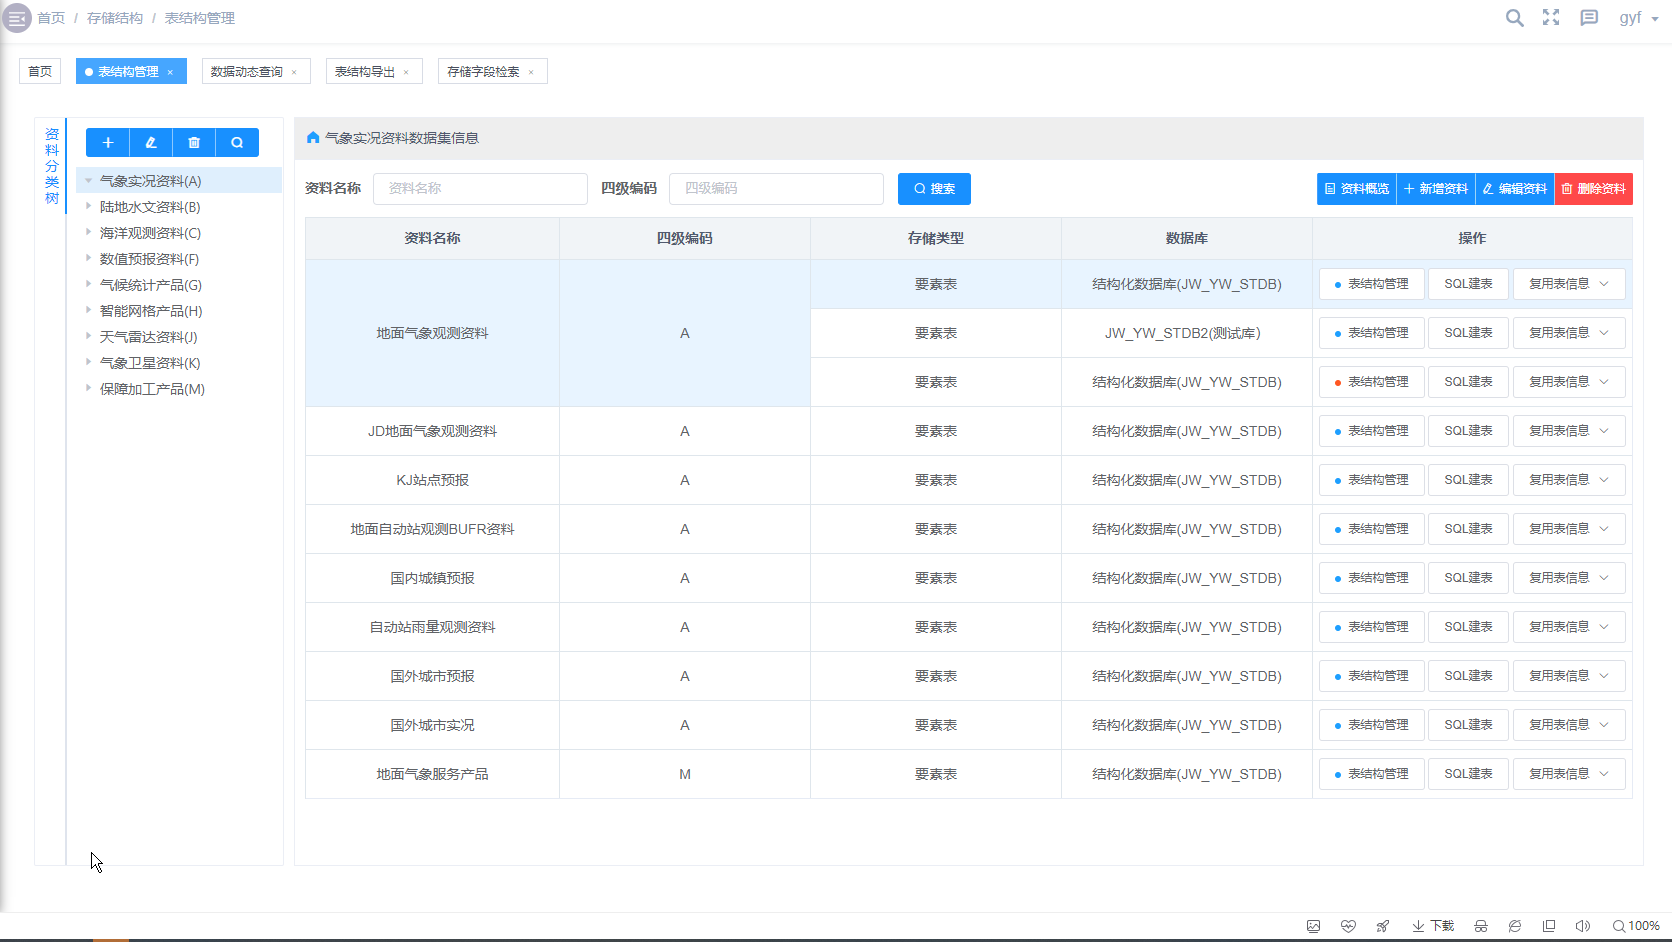Click 表结构管理 with red dot
The width and height of the screenshot is (1672, 942).
[1371, 382]
